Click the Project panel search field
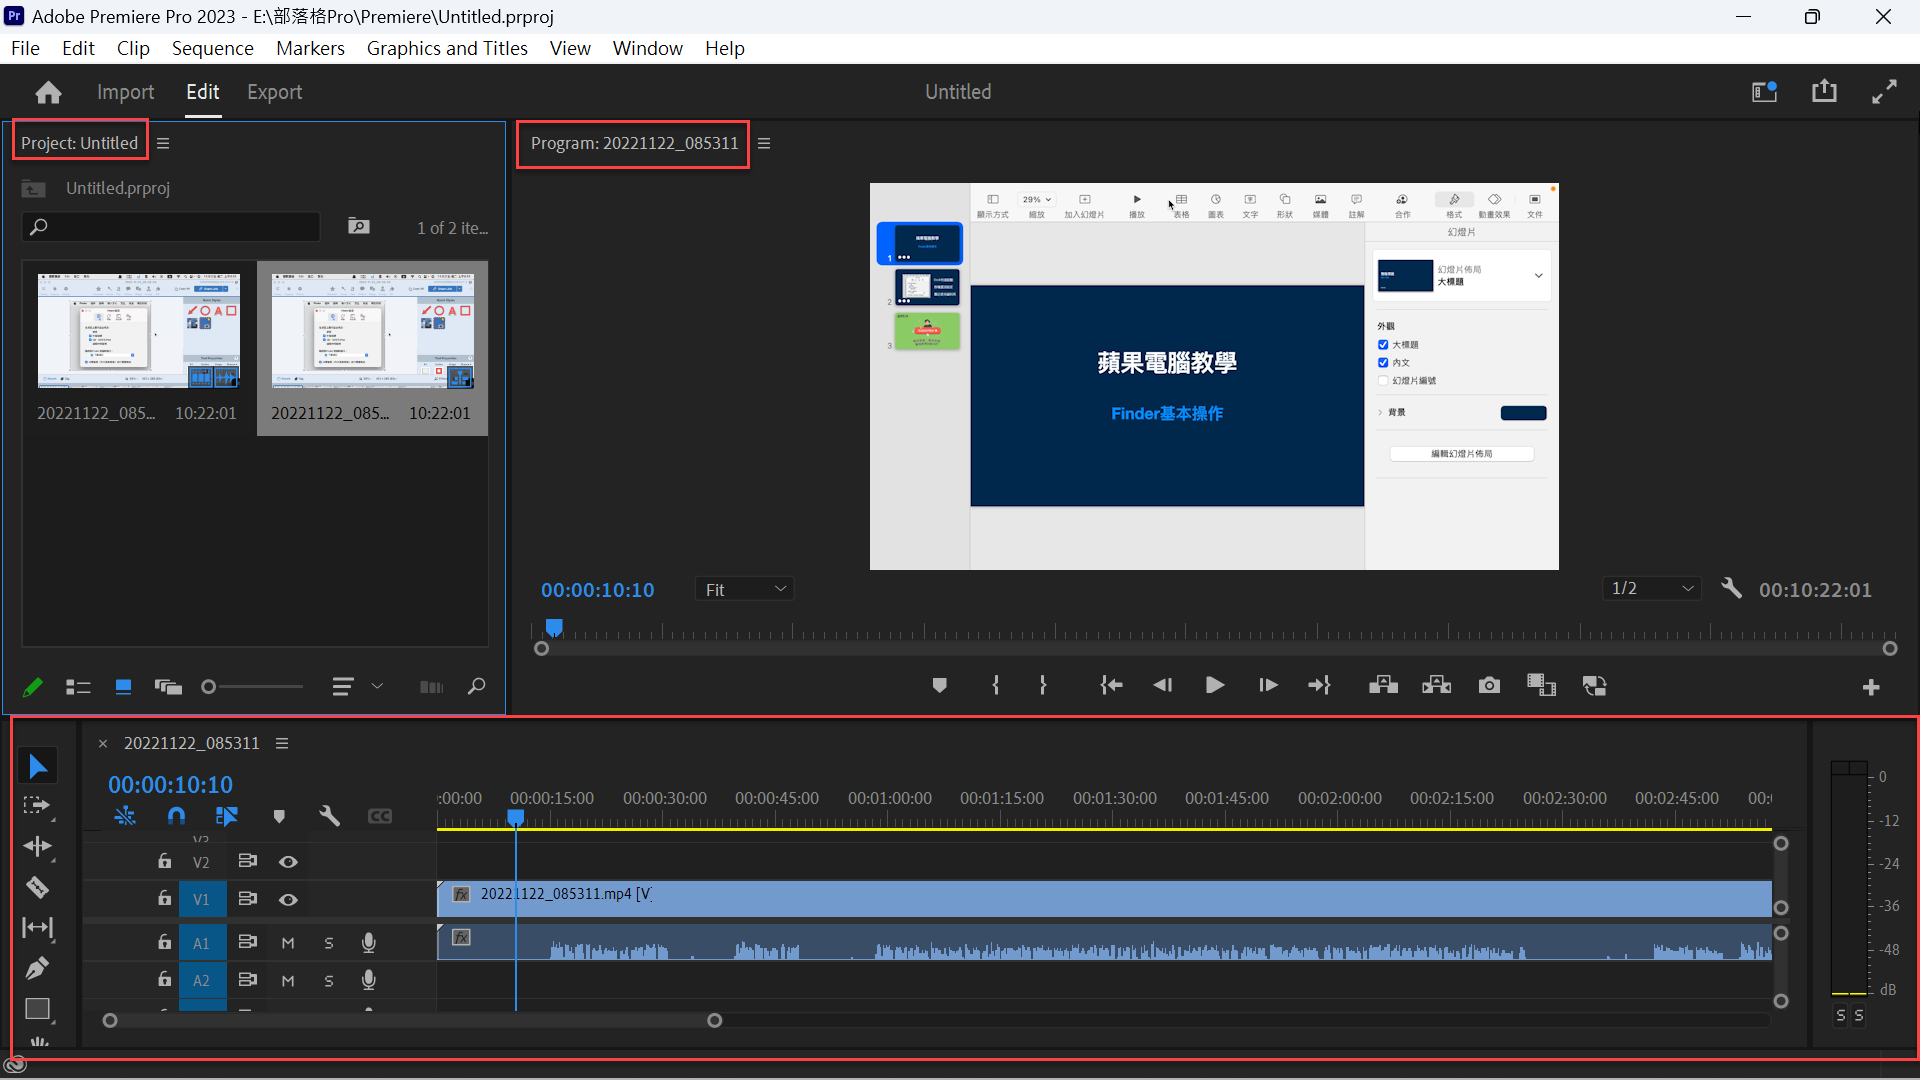 coord(171,227)
